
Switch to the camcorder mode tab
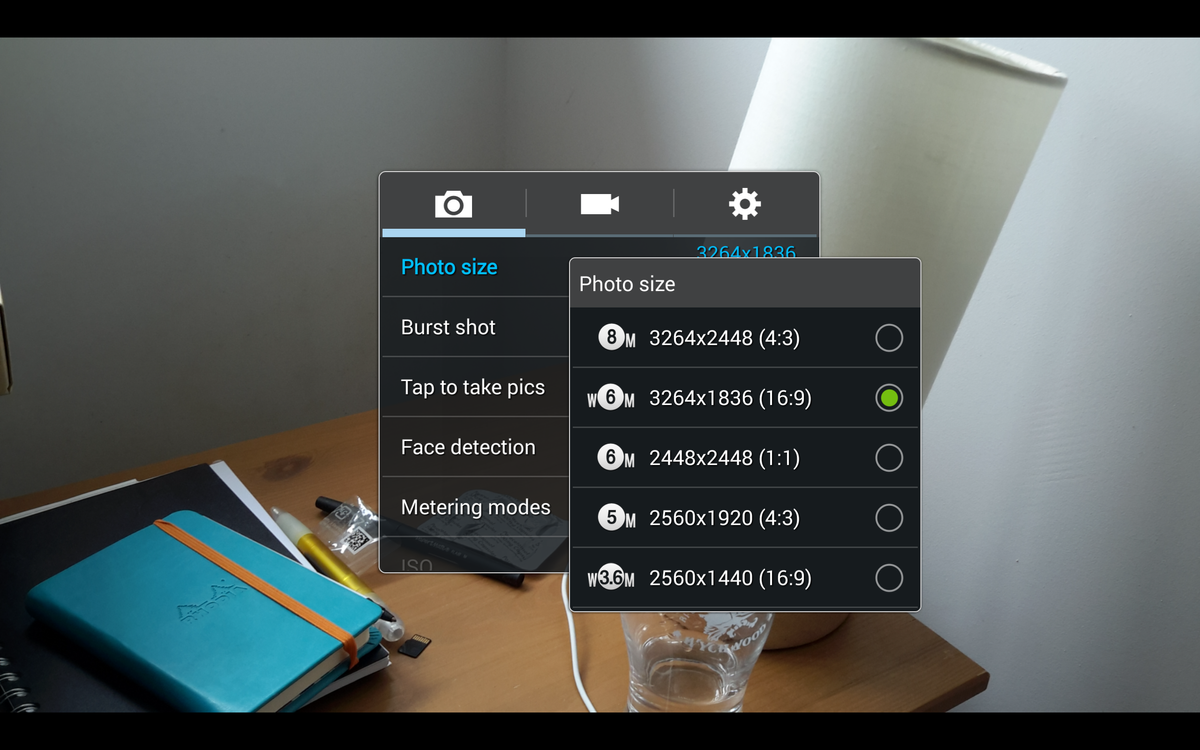[599, 203]
